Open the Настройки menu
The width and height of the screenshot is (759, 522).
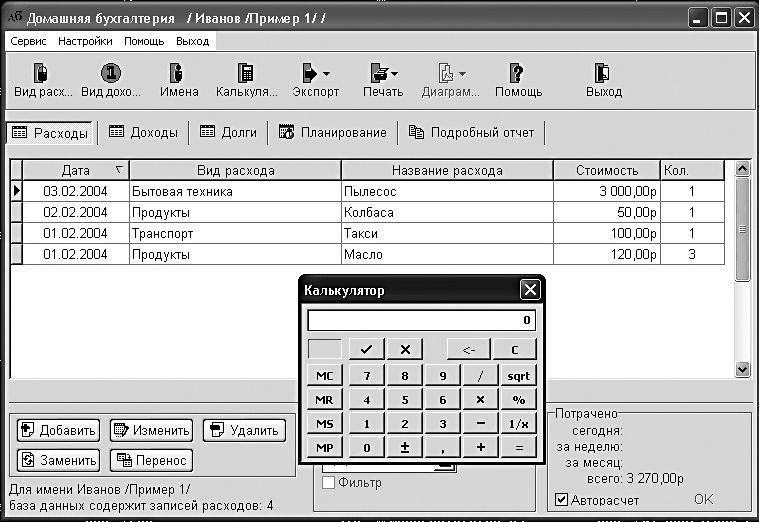[85, 41]
